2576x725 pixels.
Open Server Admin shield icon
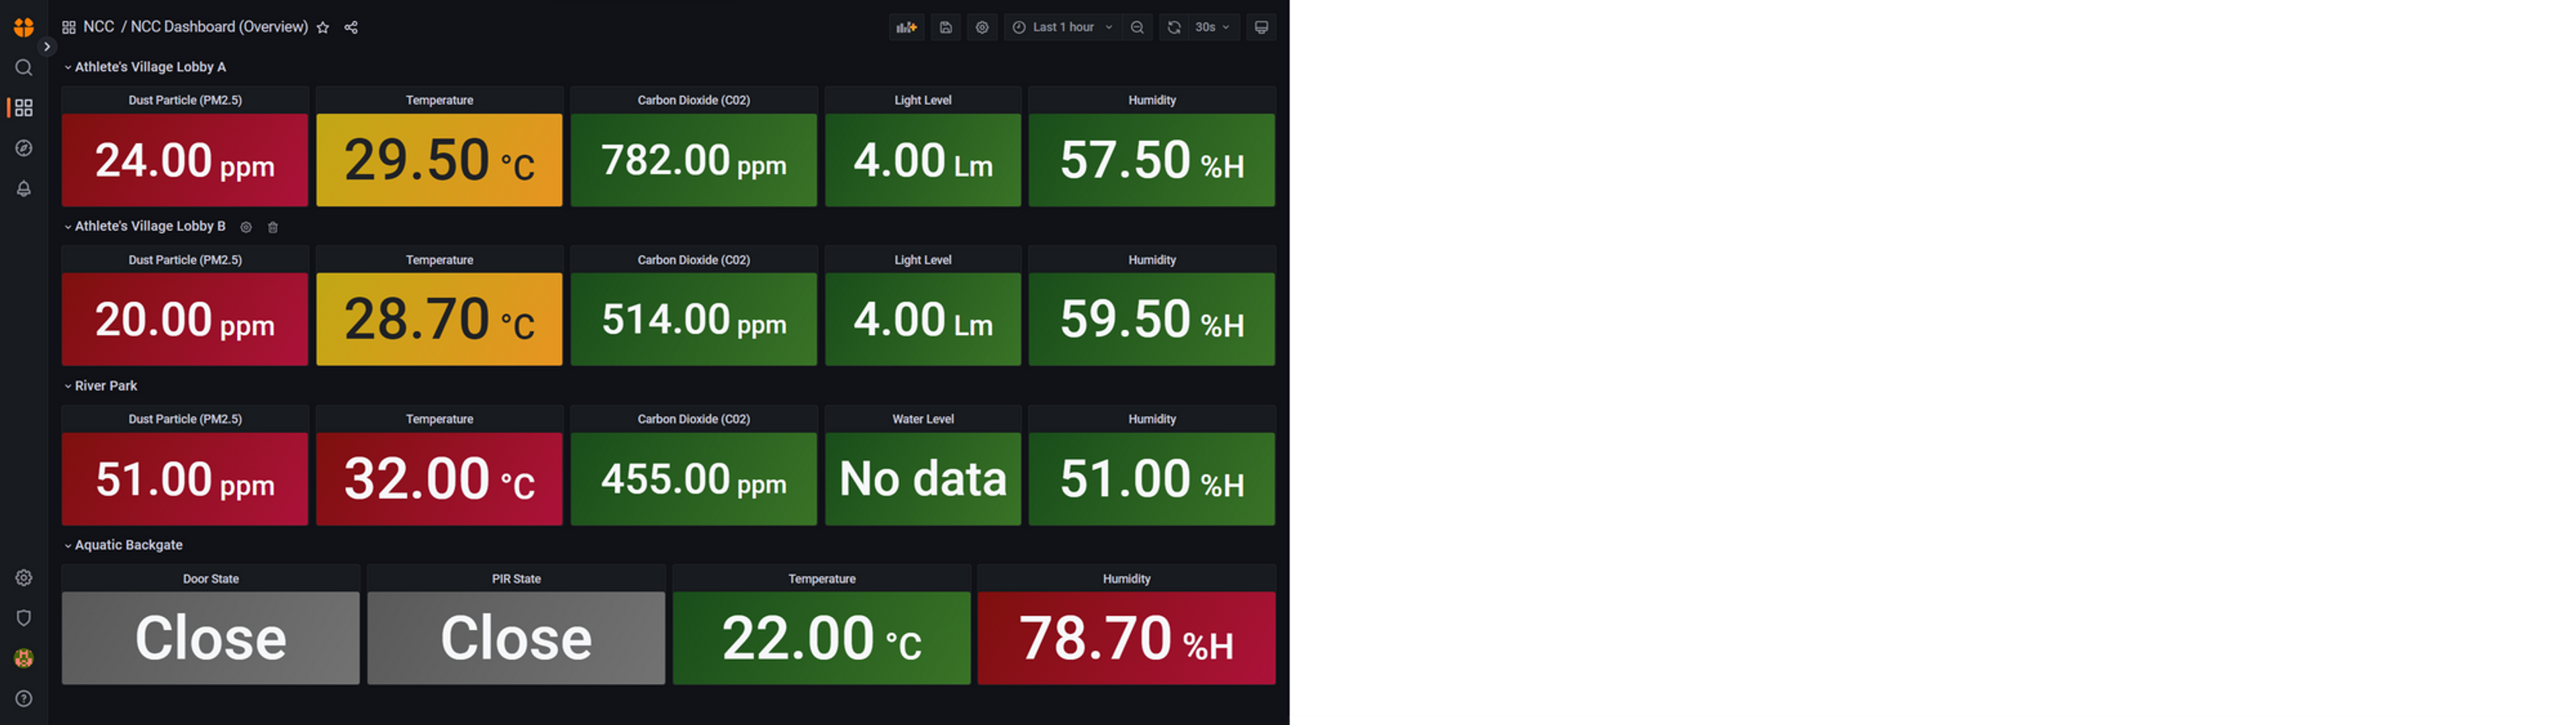[x=24, y=618]
